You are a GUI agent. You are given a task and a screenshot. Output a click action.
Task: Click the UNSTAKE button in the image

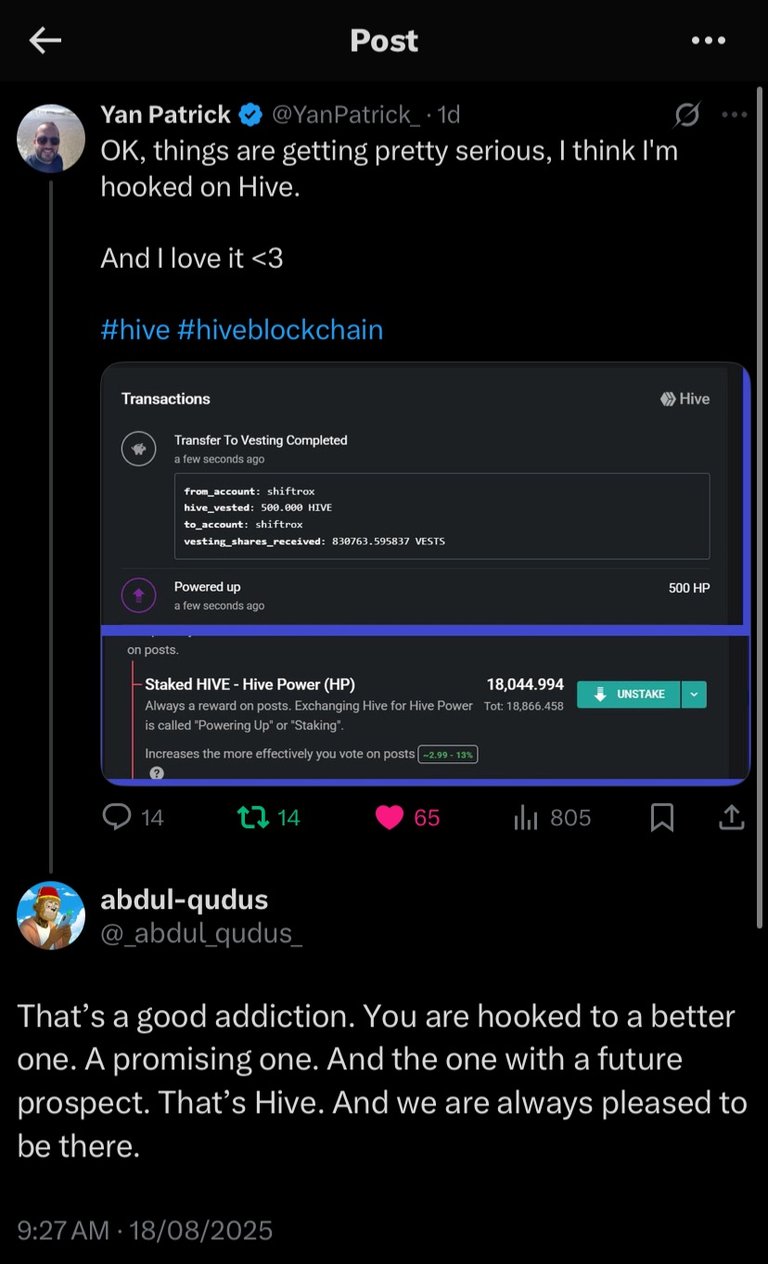(x=629, y=694)
